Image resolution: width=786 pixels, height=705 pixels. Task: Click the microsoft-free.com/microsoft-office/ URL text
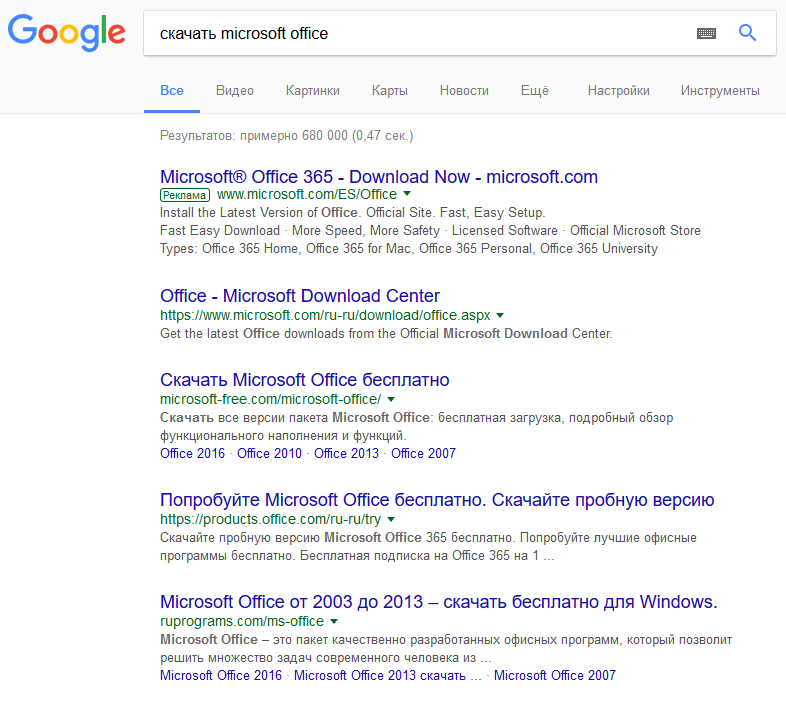(271, 400)
